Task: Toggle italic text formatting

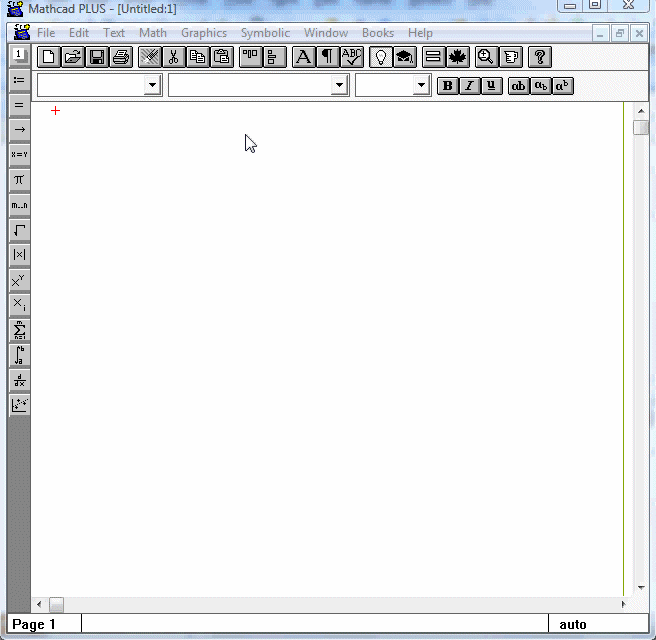Action: pyautogui.click(x=469, y=86)
